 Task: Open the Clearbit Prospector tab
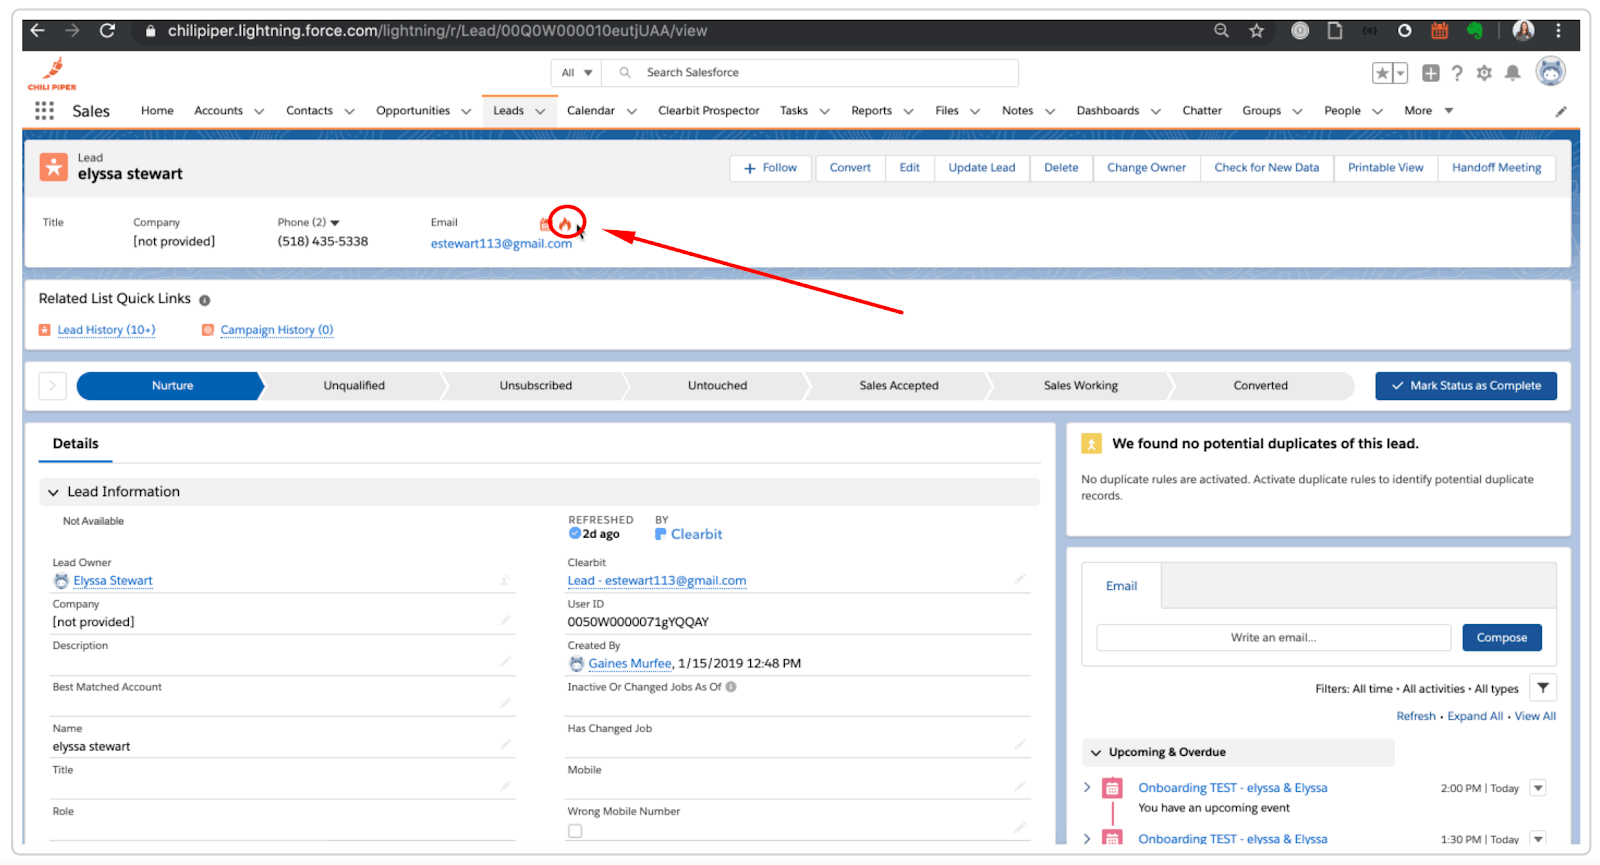click(x=709, y=111)
